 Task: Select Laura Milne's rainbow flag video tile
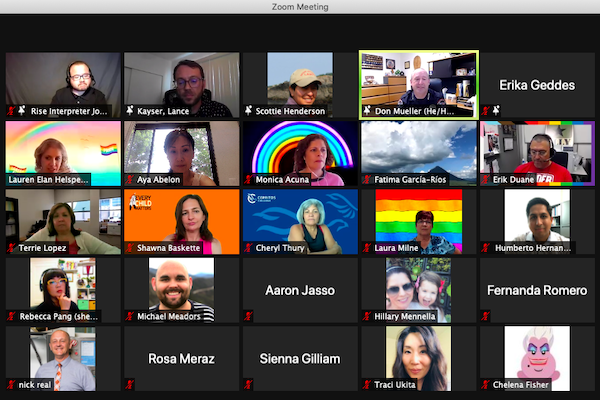coord(419,222)
